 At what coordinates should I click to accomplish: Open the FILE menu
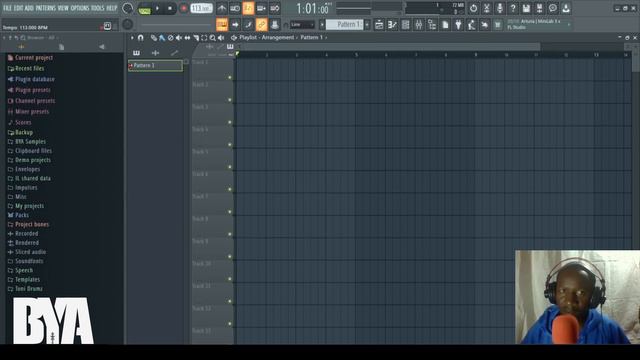7,8
